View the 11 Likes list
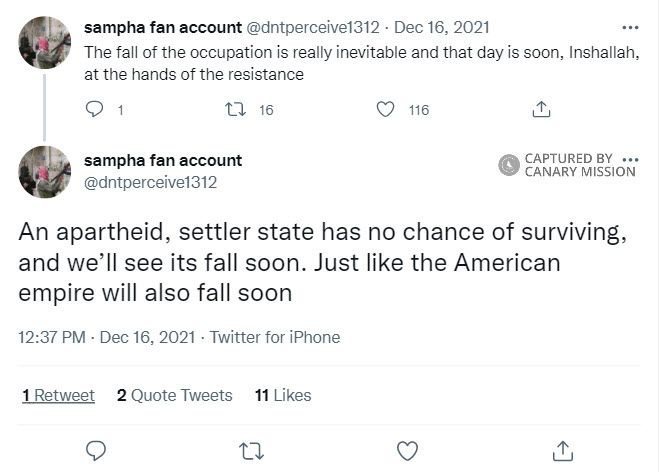The height and width of the screenshot is (472, 660). click(283, 395)
